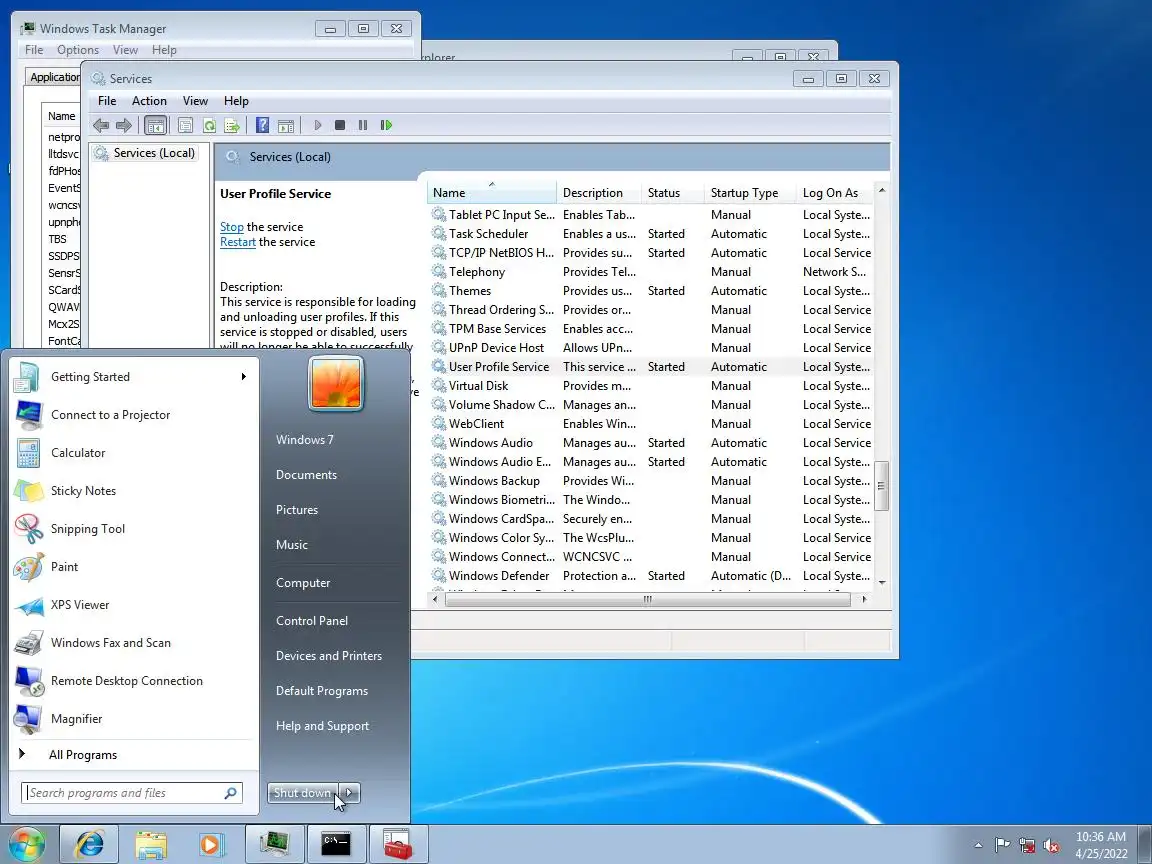Sort by the Startup Type column header
Viewport: 1152px width, 864px height.
tap(750, 192)
